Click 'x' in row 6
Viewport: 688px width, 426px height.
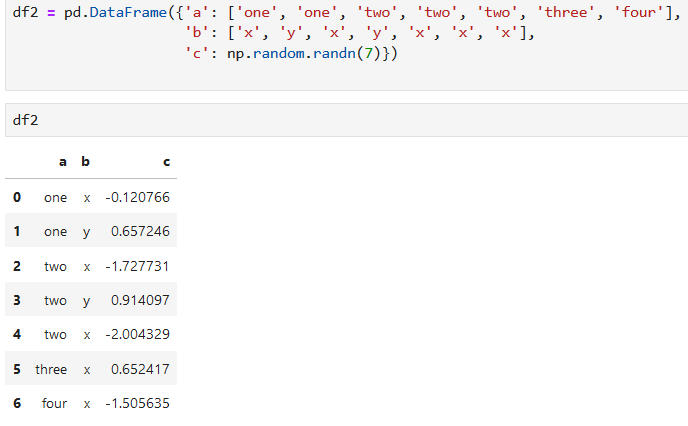pyautogui.click(x=87, y=404)
